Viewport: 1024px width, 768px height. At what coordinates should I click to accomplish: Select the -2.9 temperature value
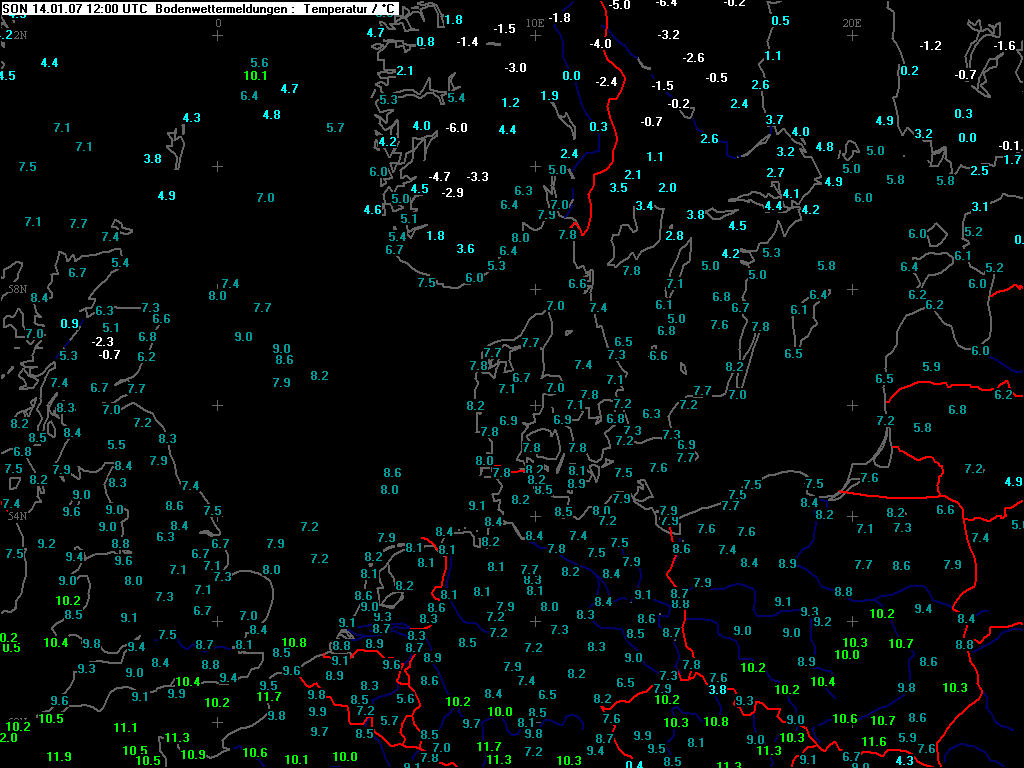click(x=453, y=192)
